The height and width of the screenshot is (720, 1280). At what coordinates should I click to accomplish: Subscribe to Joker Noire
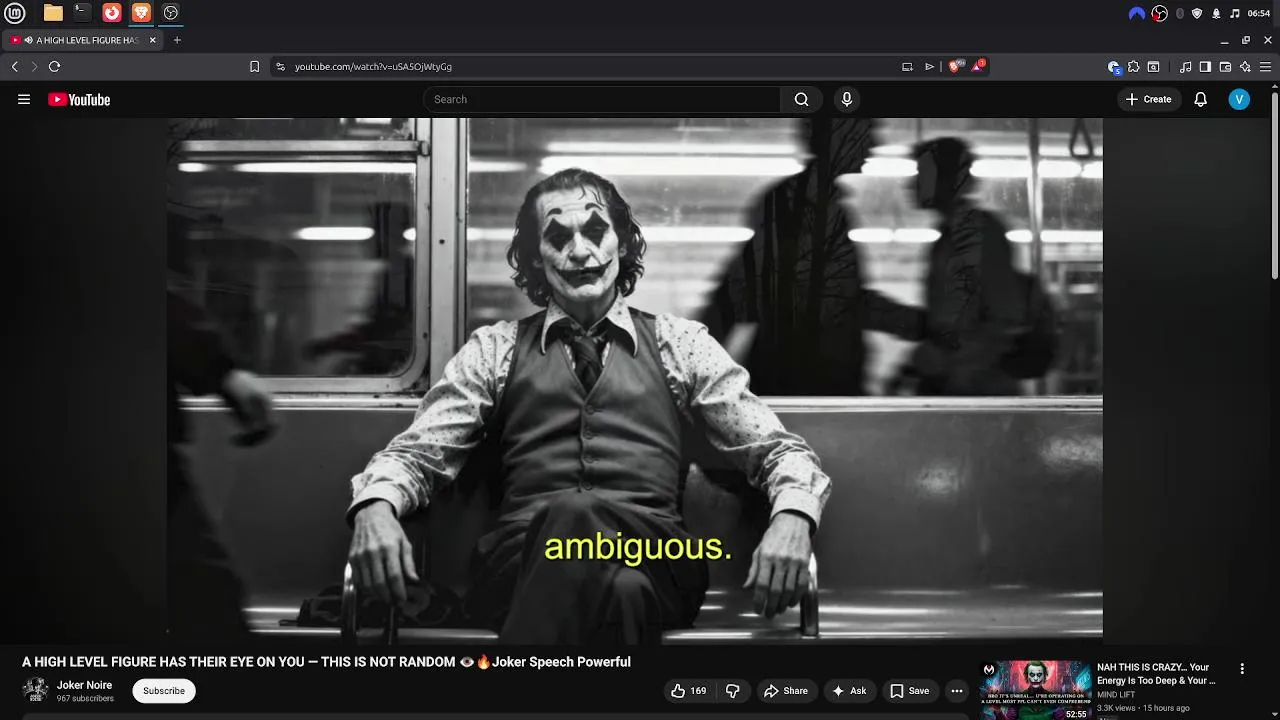click(164, 691)
